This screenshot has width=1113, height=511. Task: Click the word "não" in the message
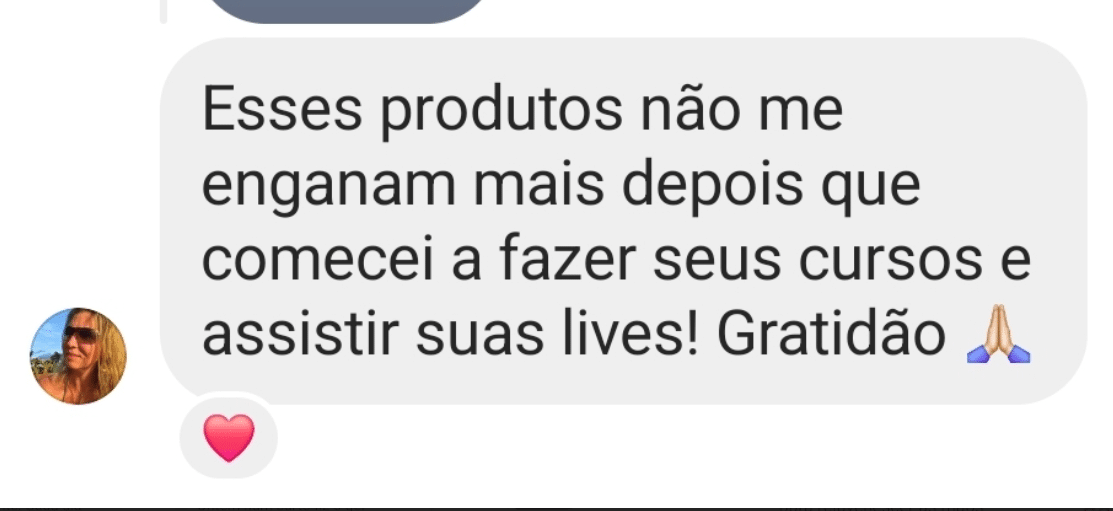point(691,111)
